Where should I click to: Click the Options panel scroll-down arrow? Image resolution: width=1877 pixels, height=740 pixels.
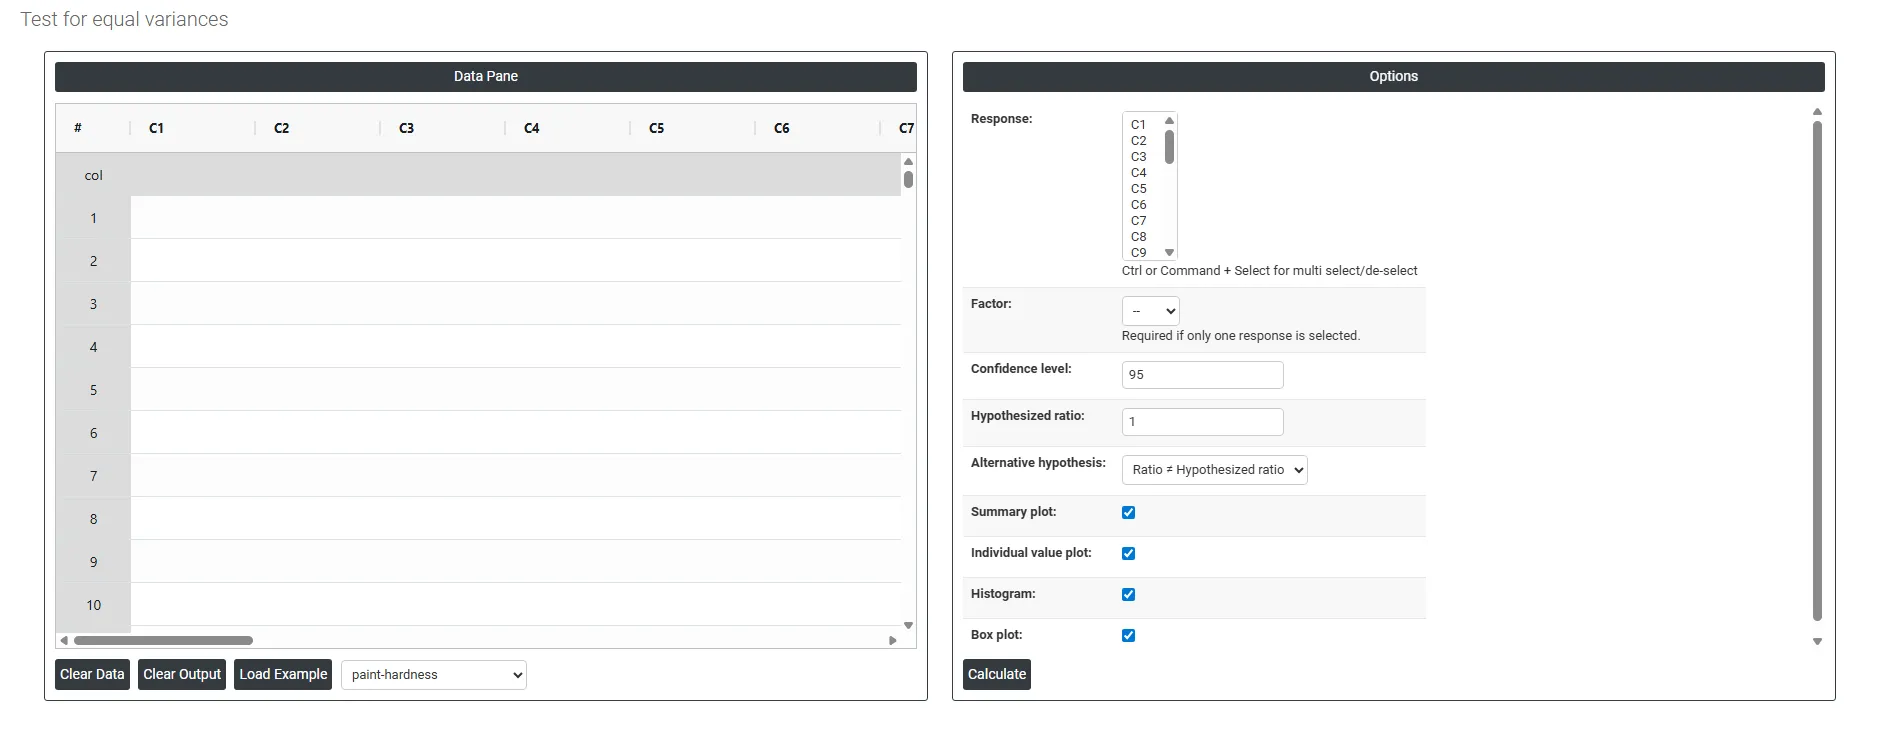click(x=1817, y=642)
